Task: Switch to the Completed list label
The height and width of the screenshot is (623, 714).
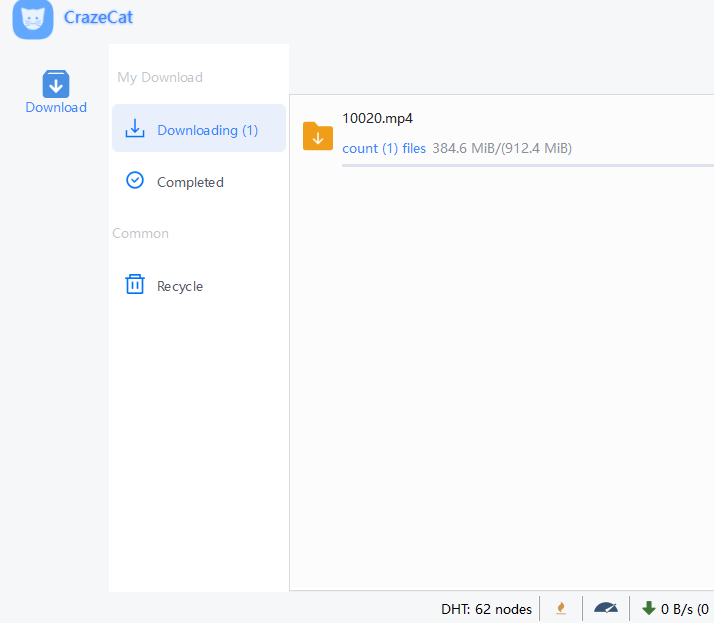Action: 190,182
